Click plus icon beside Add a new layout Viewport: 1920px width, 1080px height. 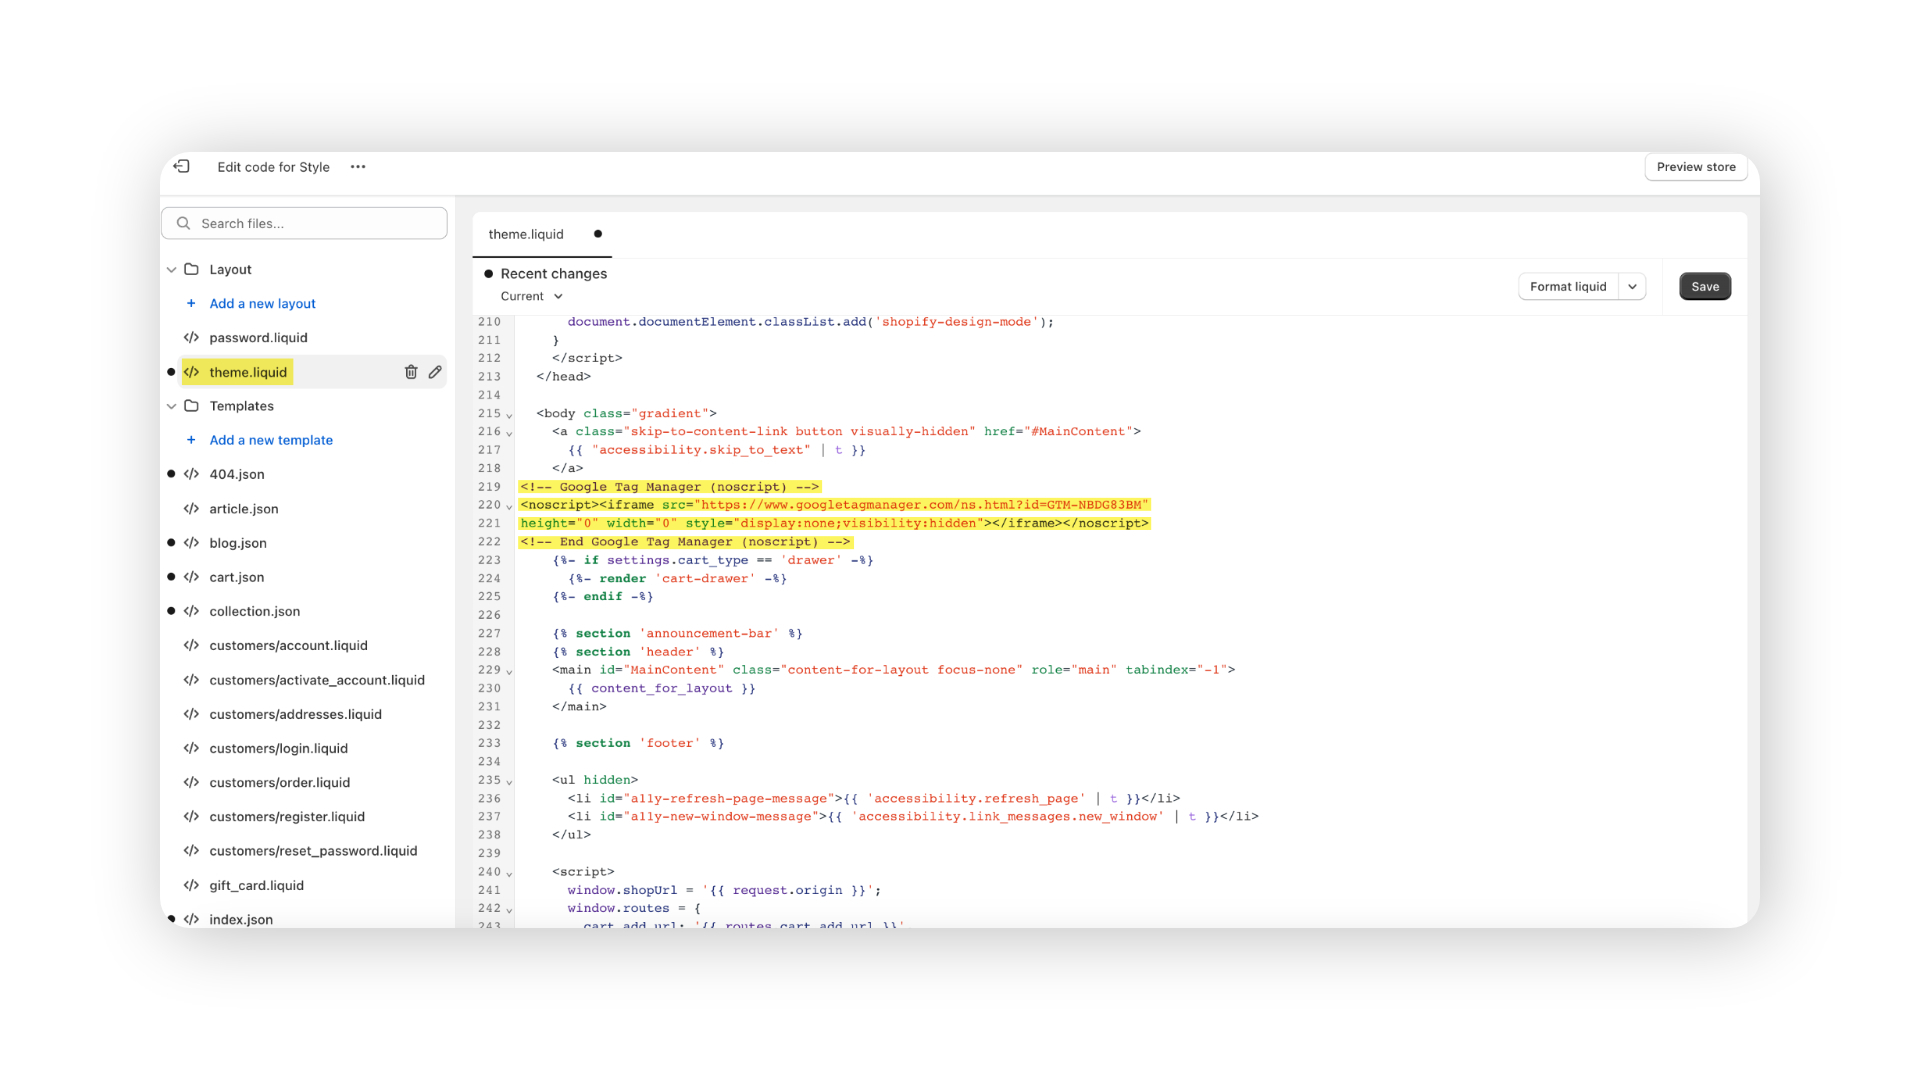point(191,304)
